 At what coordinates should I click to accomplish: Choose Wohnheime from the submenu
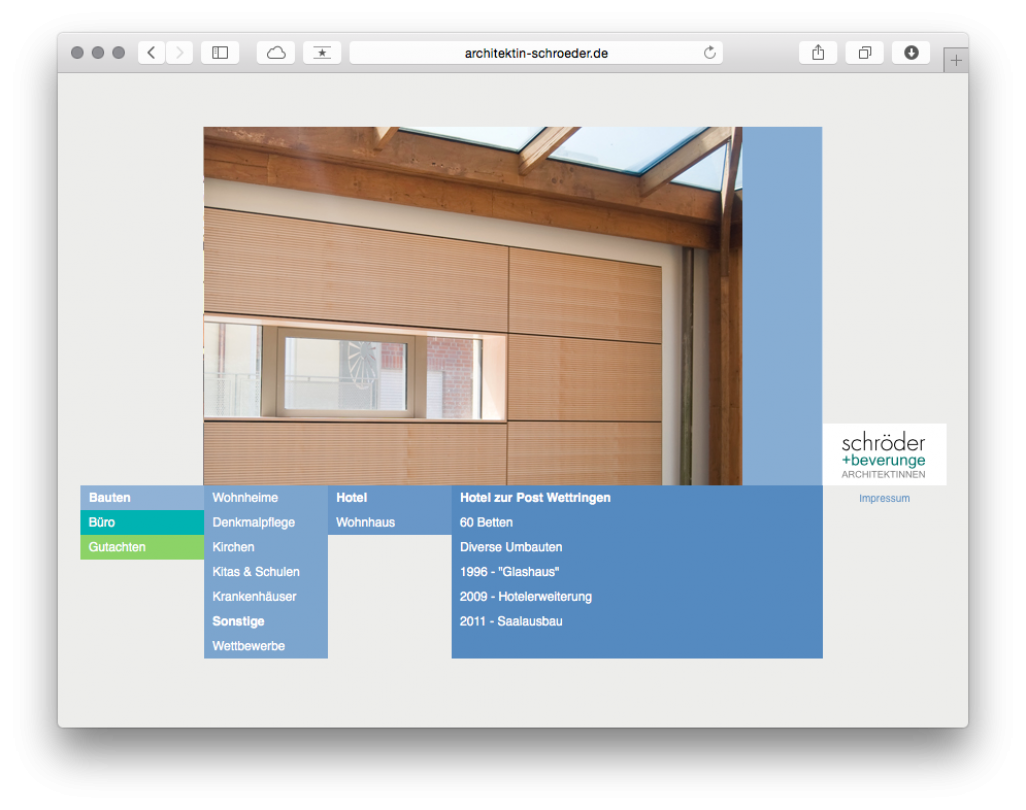click(266, 497)
